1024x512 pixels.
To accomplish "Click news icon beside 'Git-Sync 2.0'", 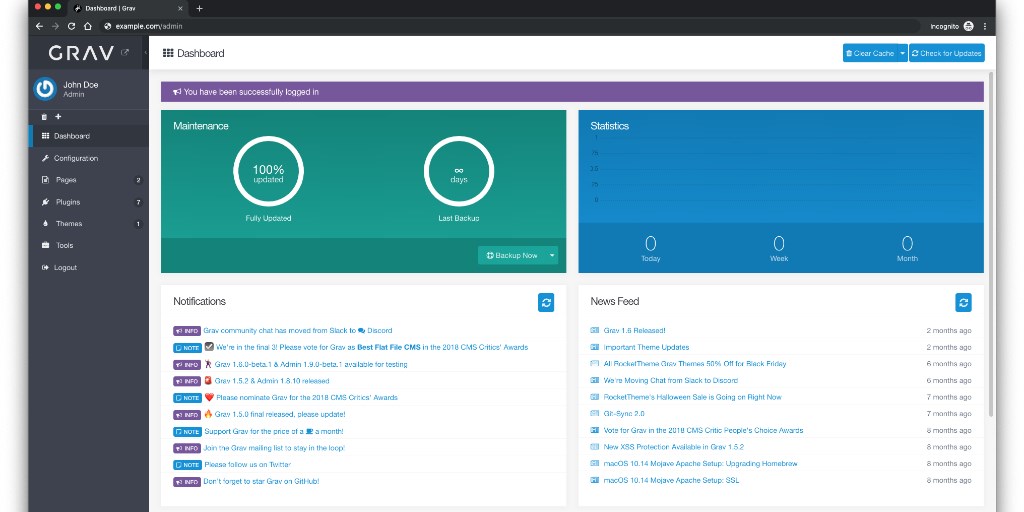I will (594, 413).
